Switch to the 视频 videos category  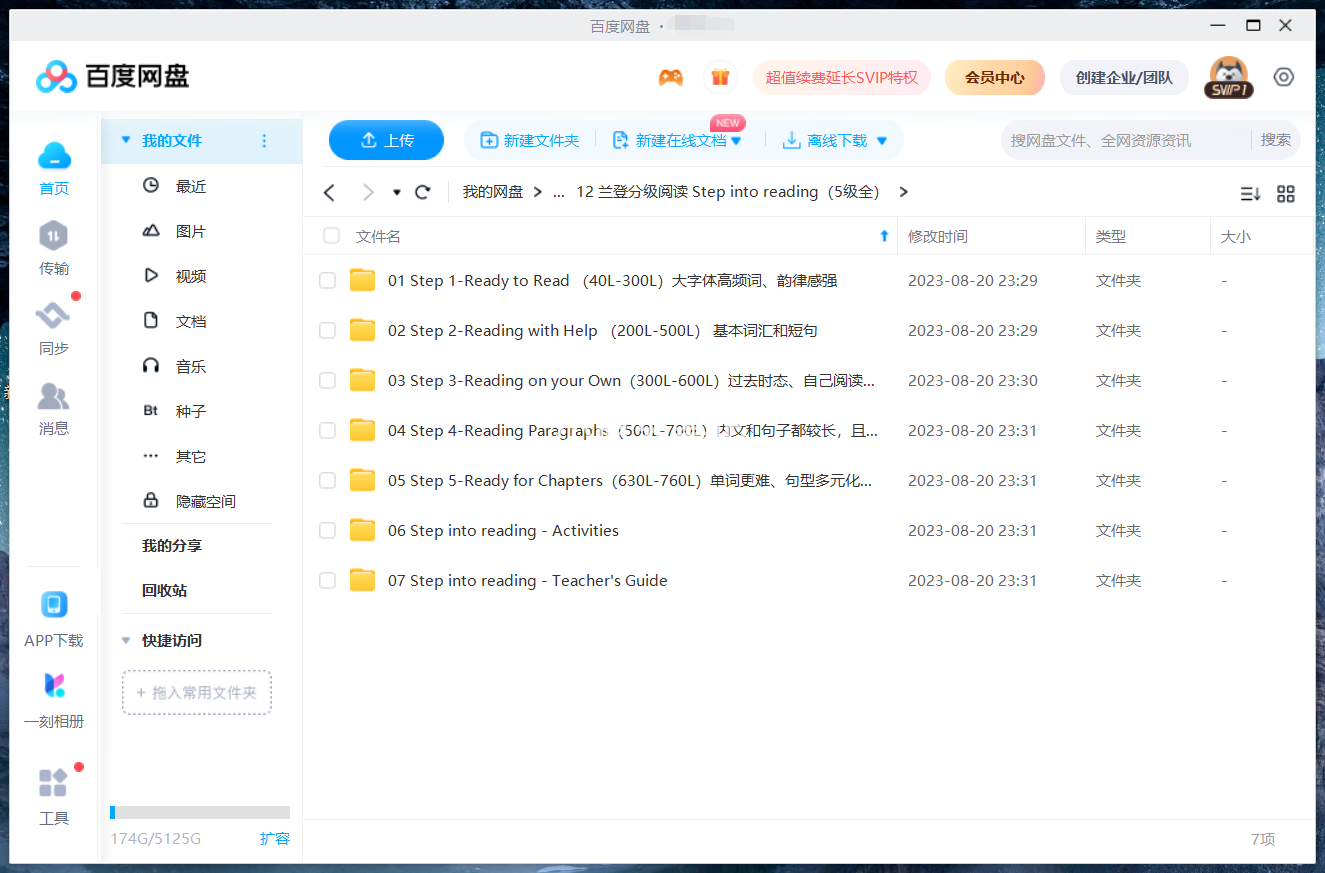(190, 275)
